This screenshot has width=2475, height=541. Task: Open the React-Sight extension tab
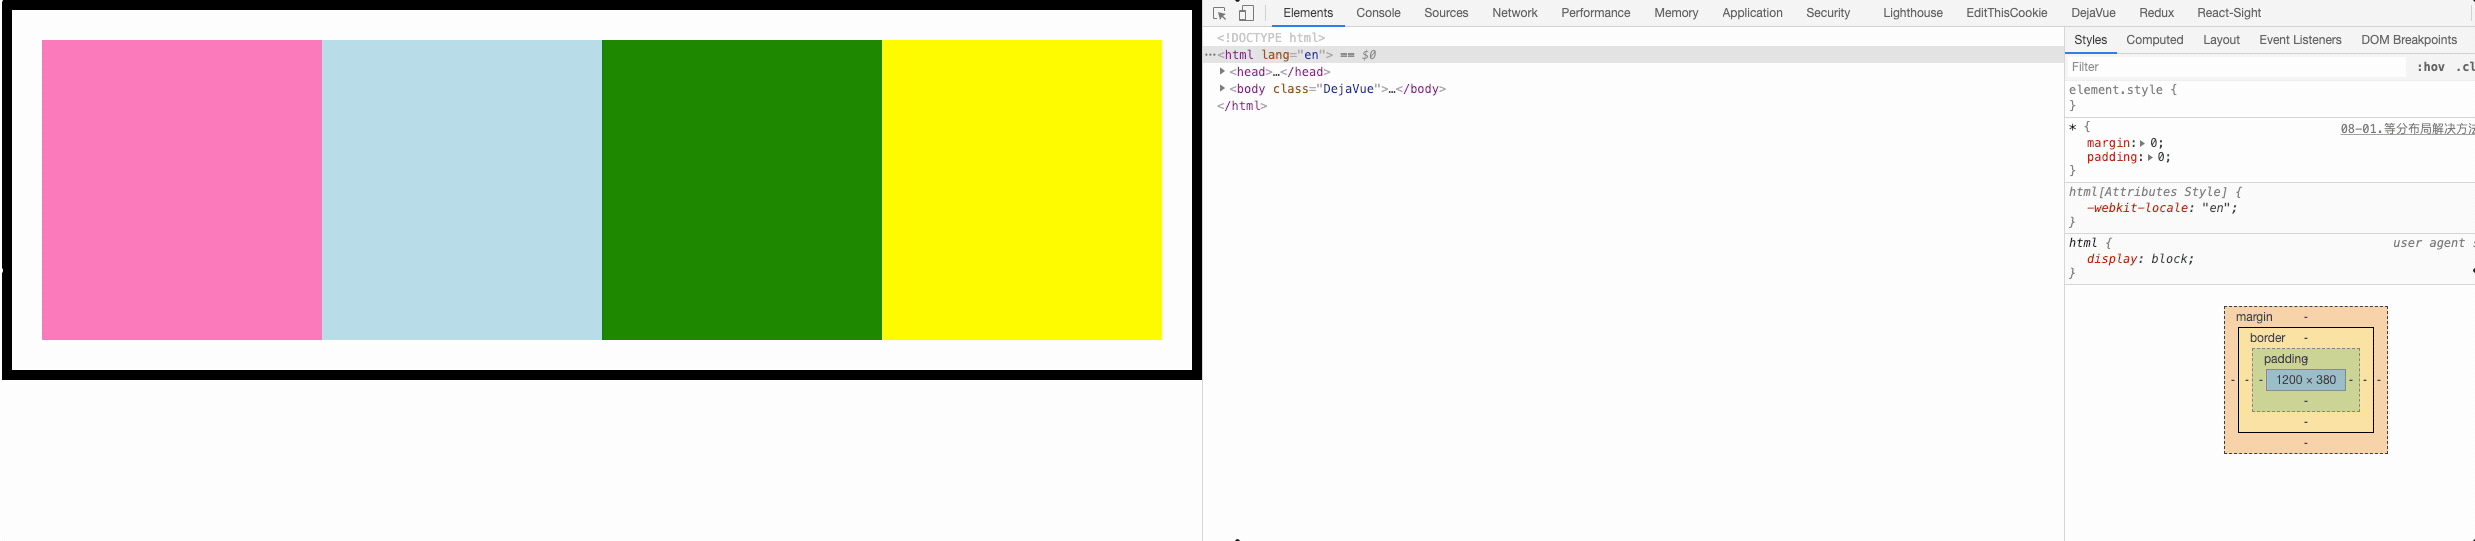coord(2229,13)
